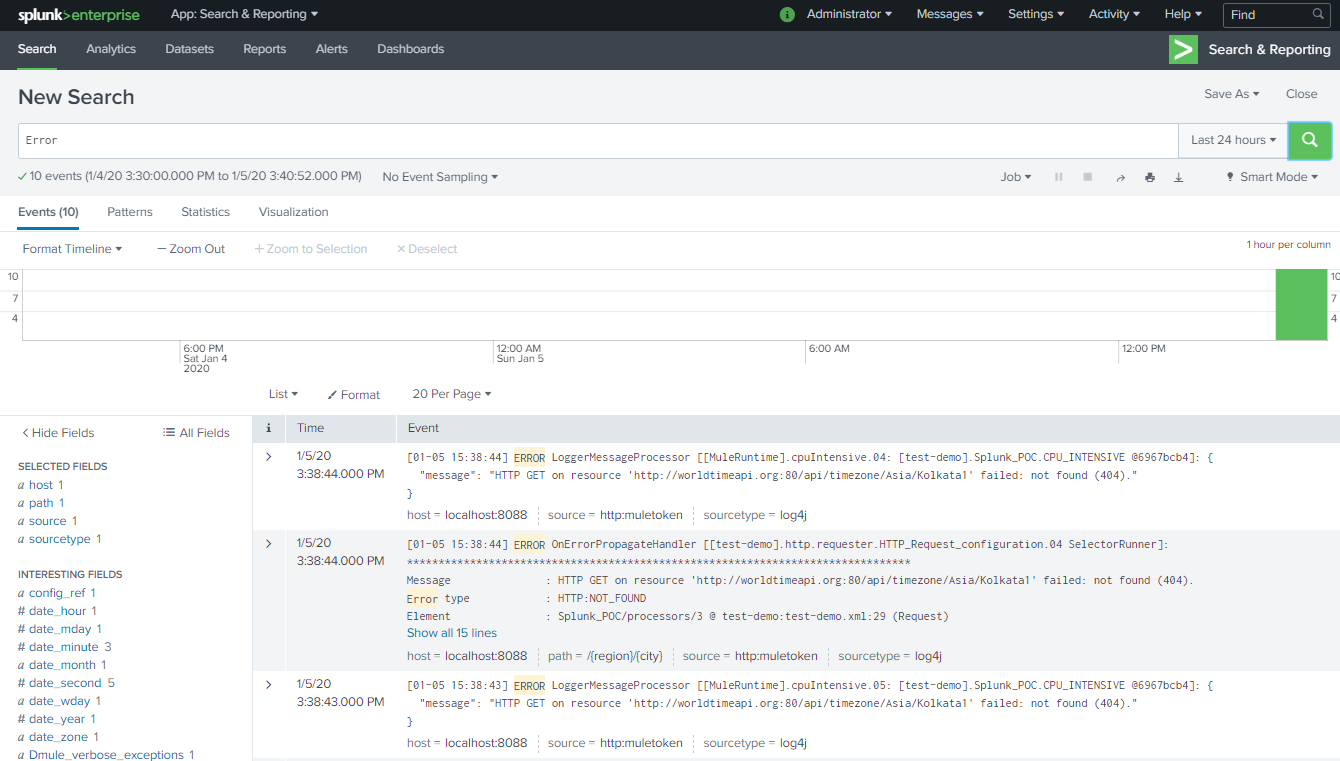Open the Dashboards navigation item
Screen dimensions: 1340x761
[x=410, y=49]
